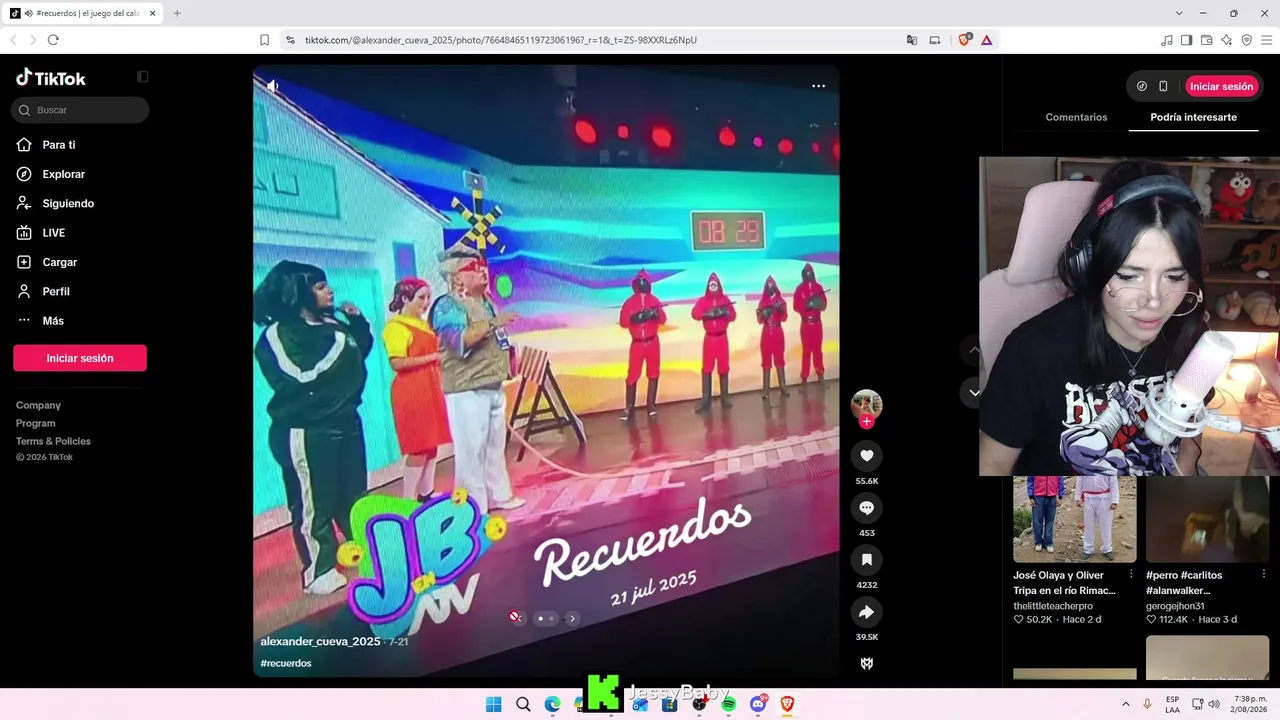The image size is (1280, 720).
Task: Save the video with the bookmark icon
Action: coord(866,560)
